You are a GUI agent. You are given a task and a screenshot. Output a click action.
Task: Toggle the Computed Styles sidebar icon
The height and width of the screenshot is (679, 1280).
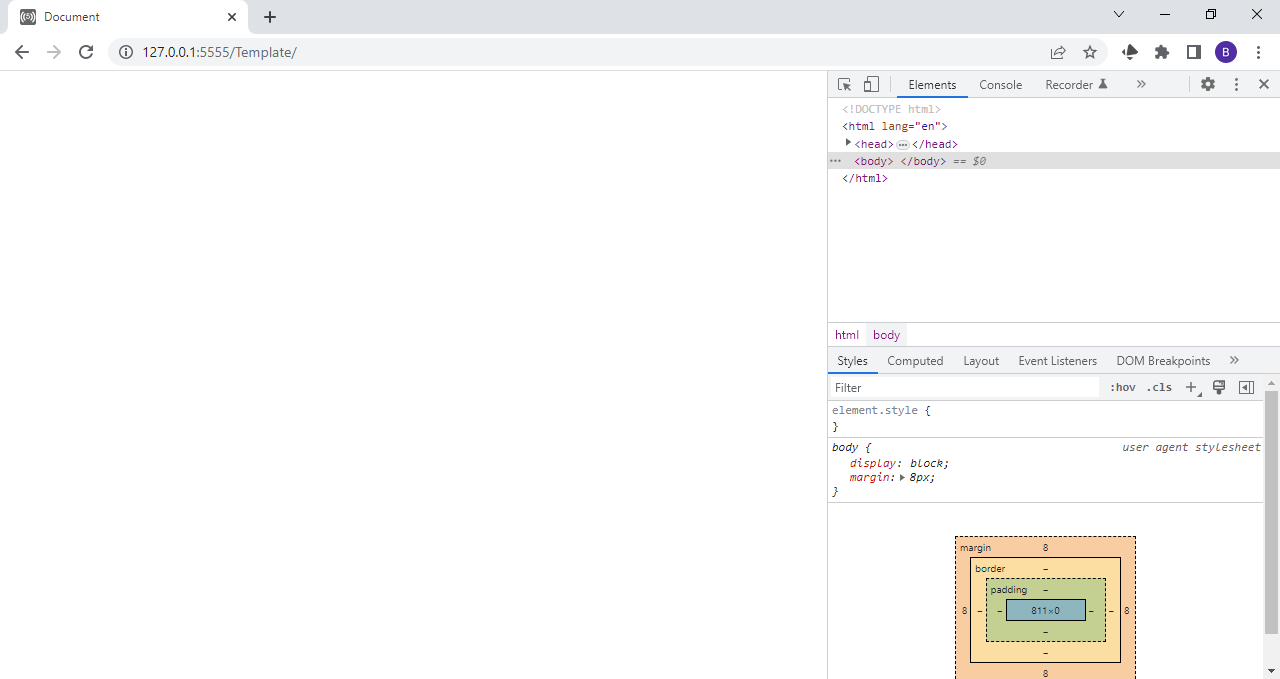[x=1246, y=387]
